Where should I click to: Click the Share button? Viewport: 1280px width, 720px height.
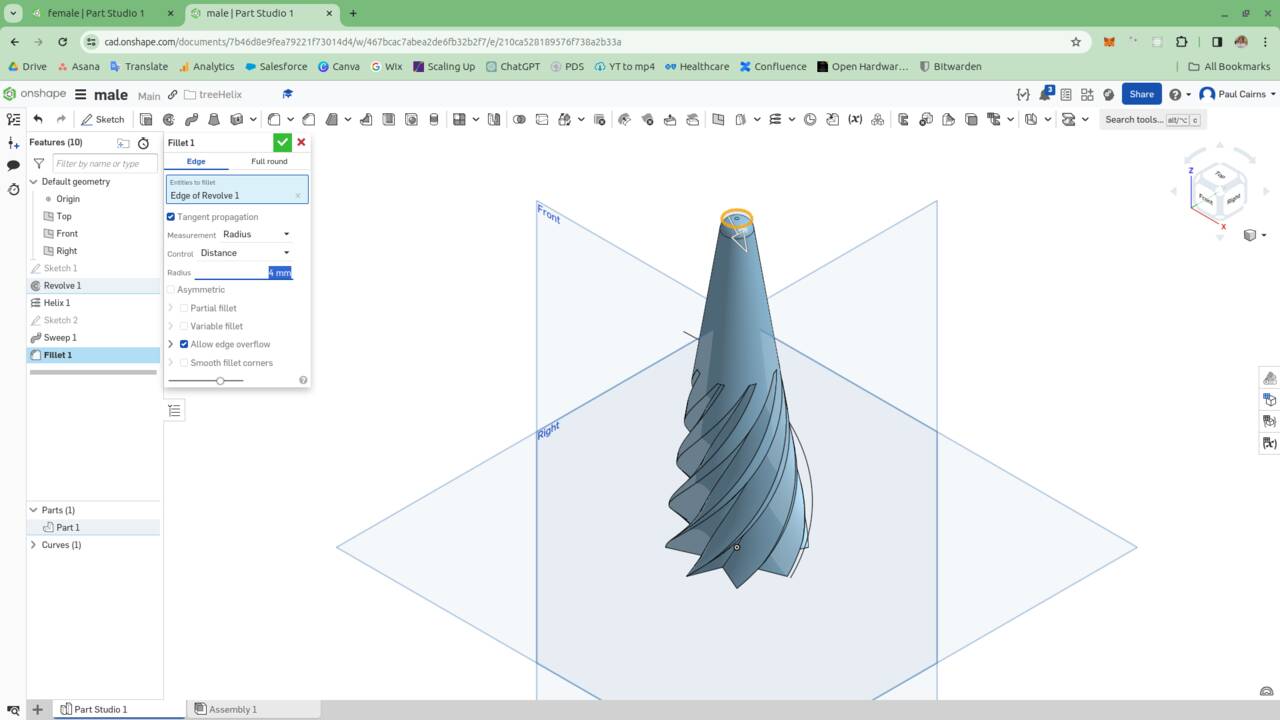point(1141,94)
